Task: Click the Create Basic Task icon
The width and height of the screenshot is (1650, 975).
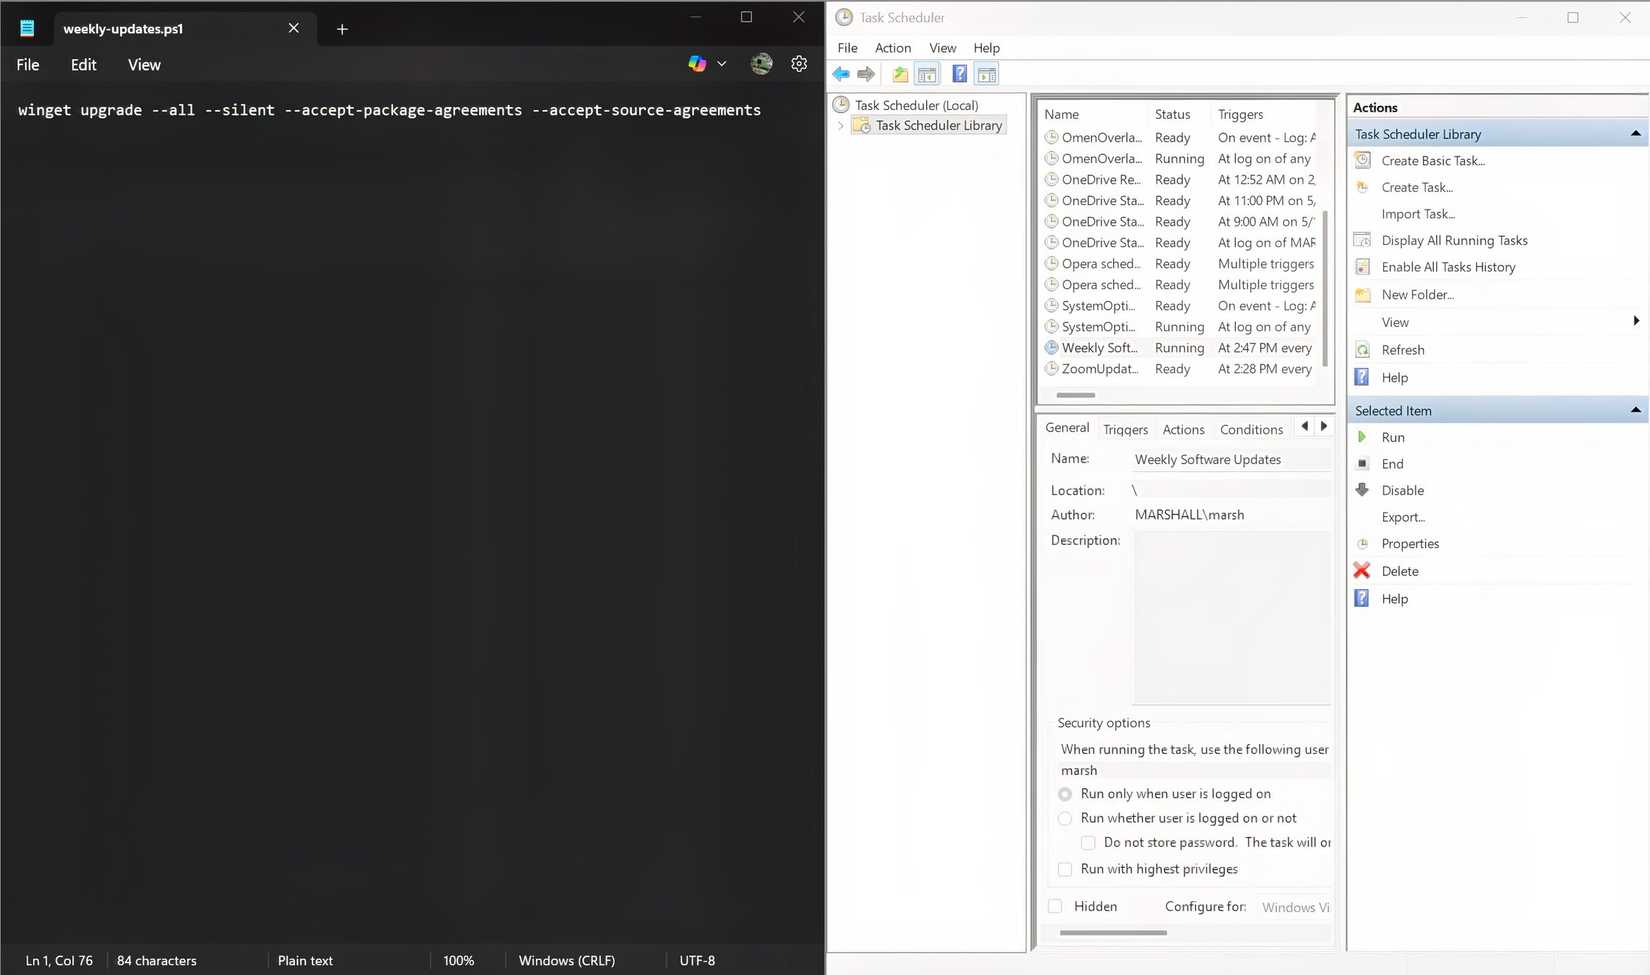Action: pos(1362,160)
